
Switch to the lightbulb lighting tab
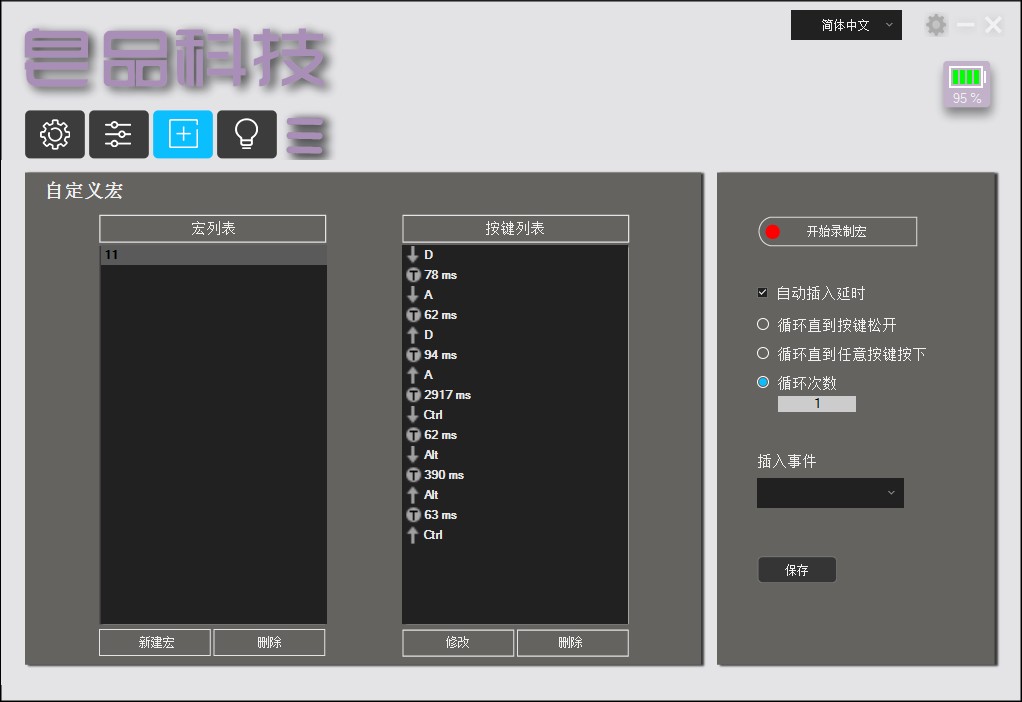click(x=246, y=134)
